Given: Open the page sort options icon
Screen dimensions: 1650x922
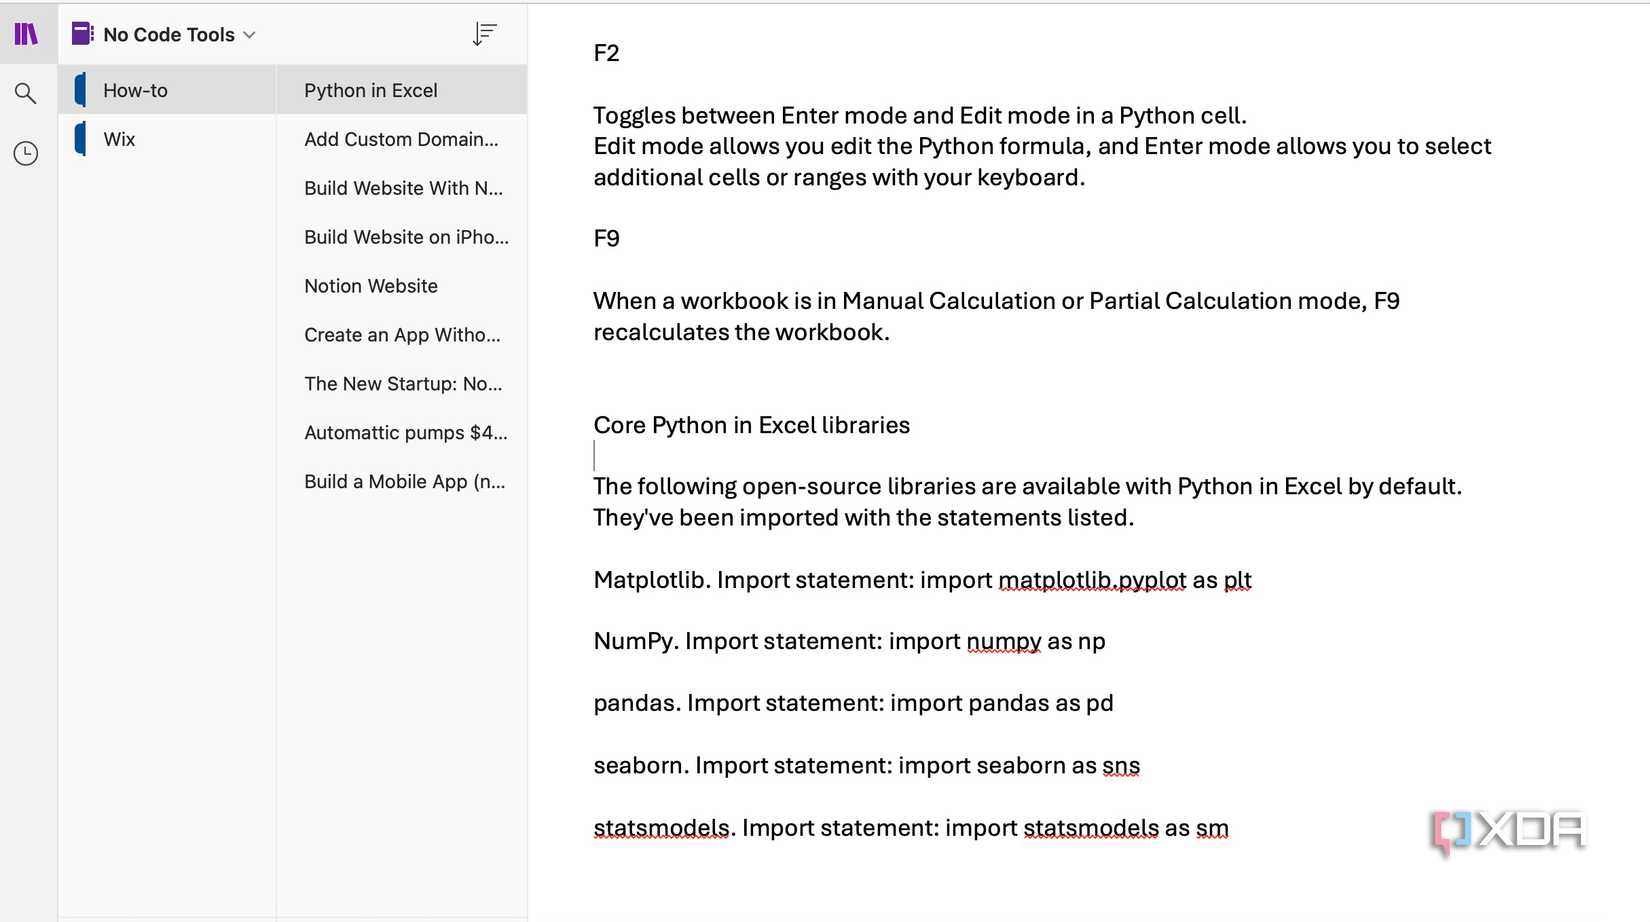Looking at the screenshot, I should click(x=485, y=33).
